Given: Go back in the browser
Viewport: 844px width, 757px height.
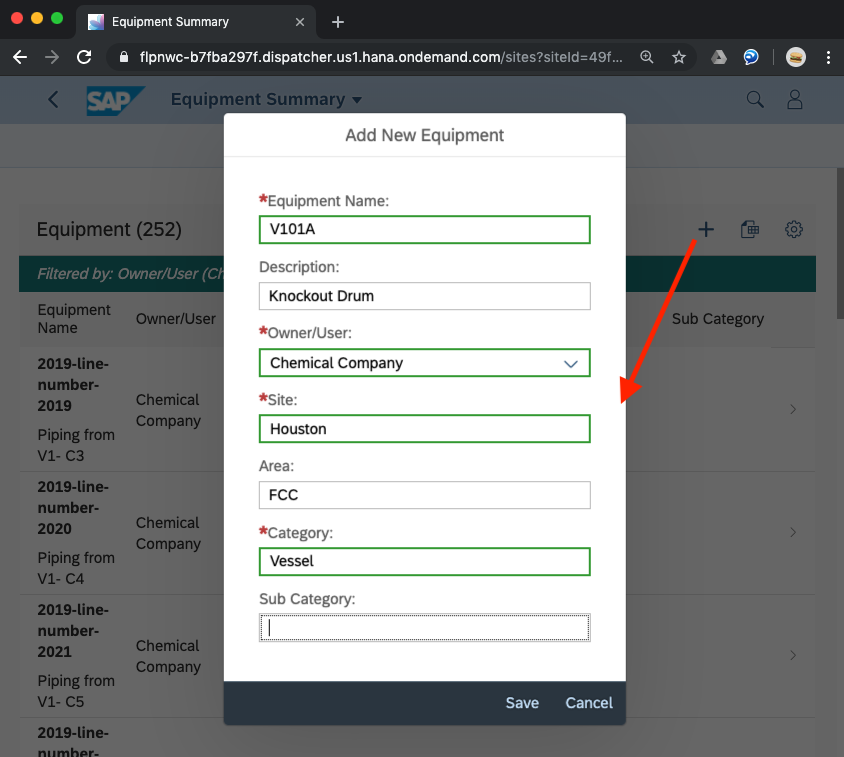Looking at the screenshot, I should [x=20, y=57].
